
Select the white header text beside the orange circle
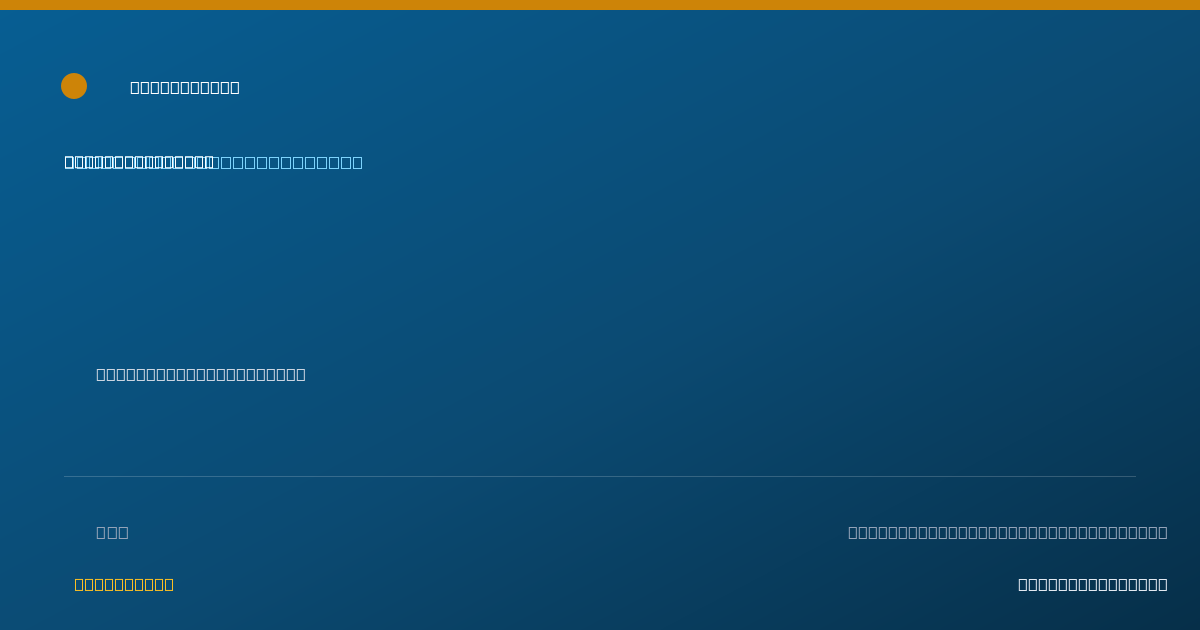(x=185, y=87)
